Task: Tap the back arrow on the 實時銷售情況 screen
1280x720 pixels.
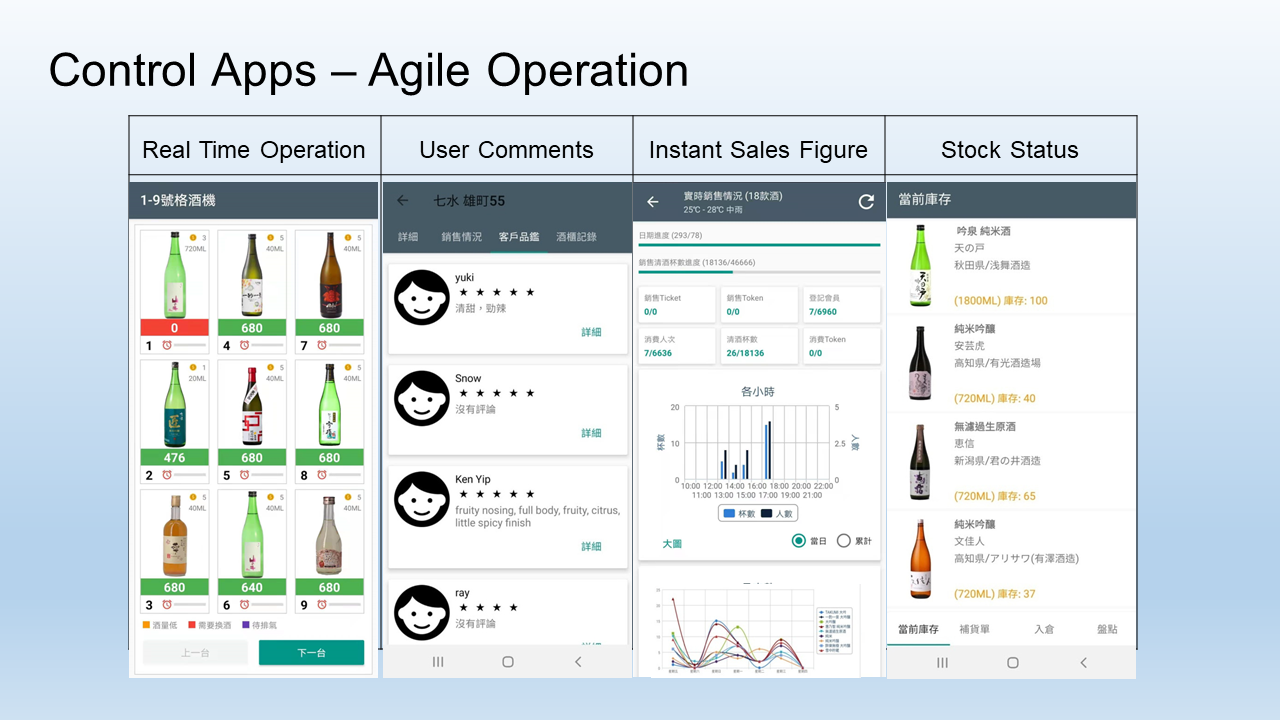Action: tap(651, 200)
